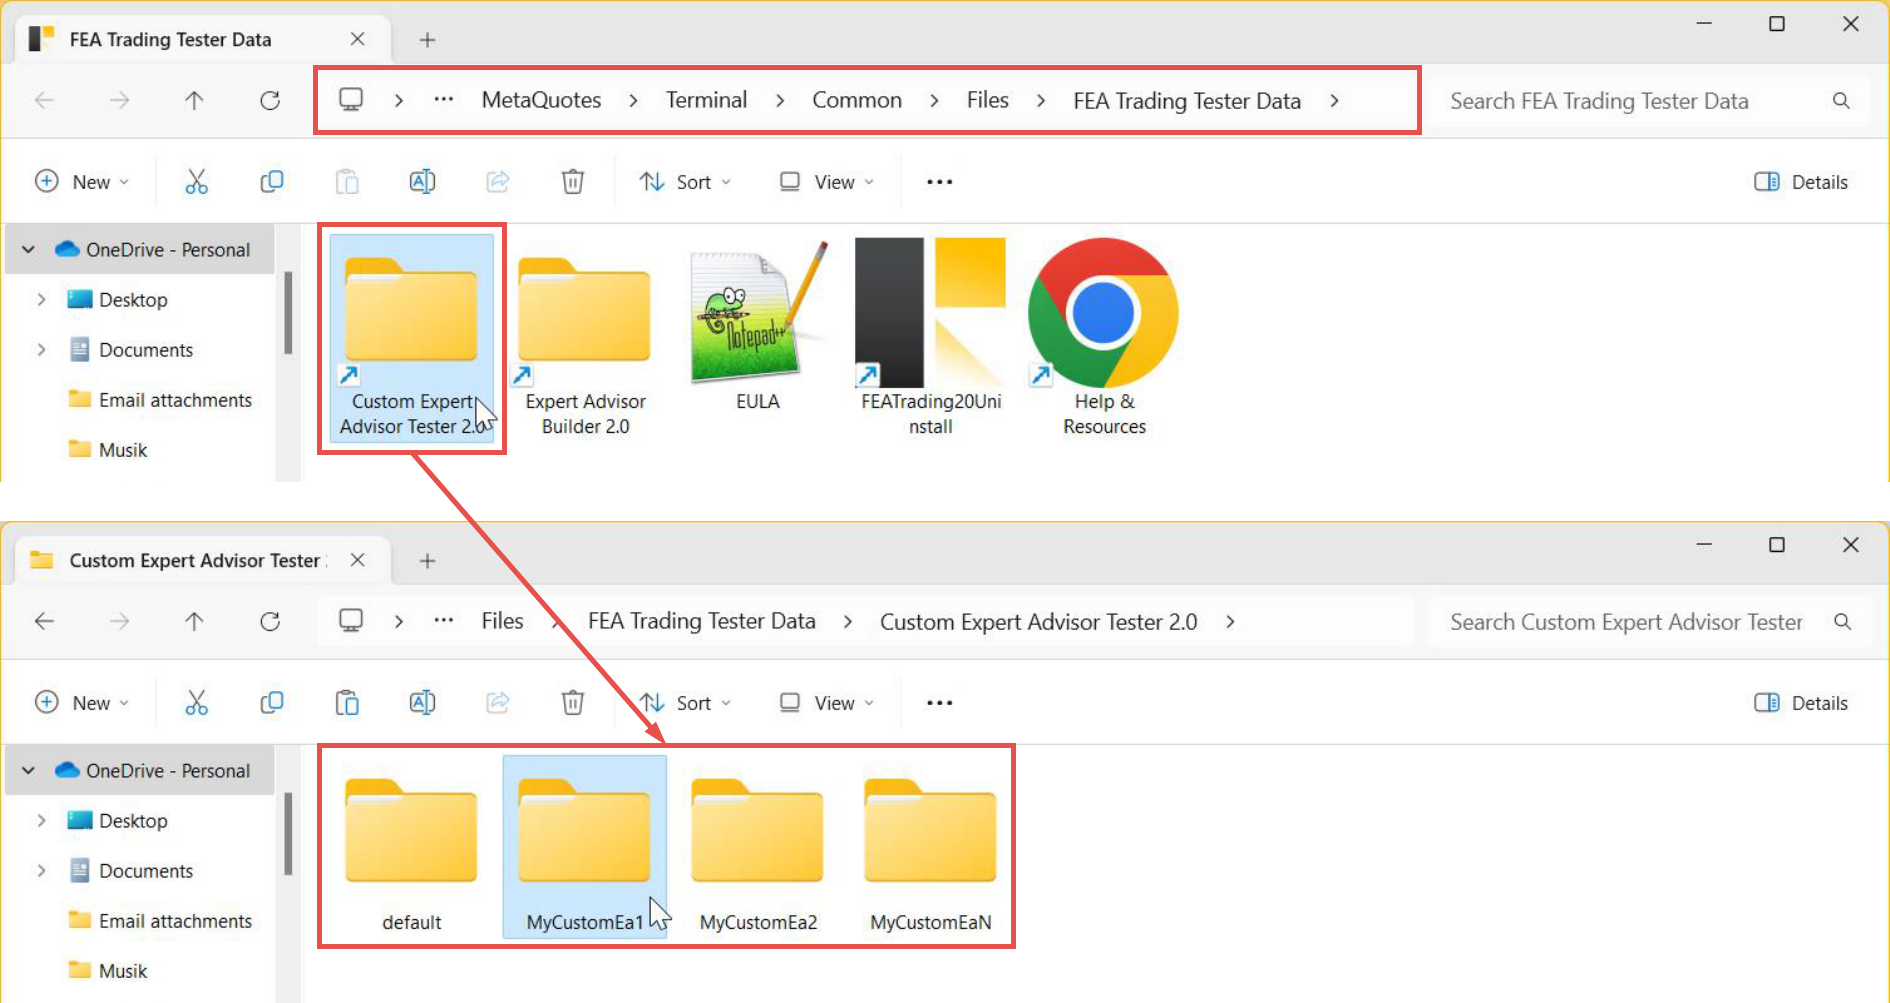
Task: Open Custom Expert Advisor Tester 2.0 shortcut folder
Action: pyautogui.click(x=412, y=338)
